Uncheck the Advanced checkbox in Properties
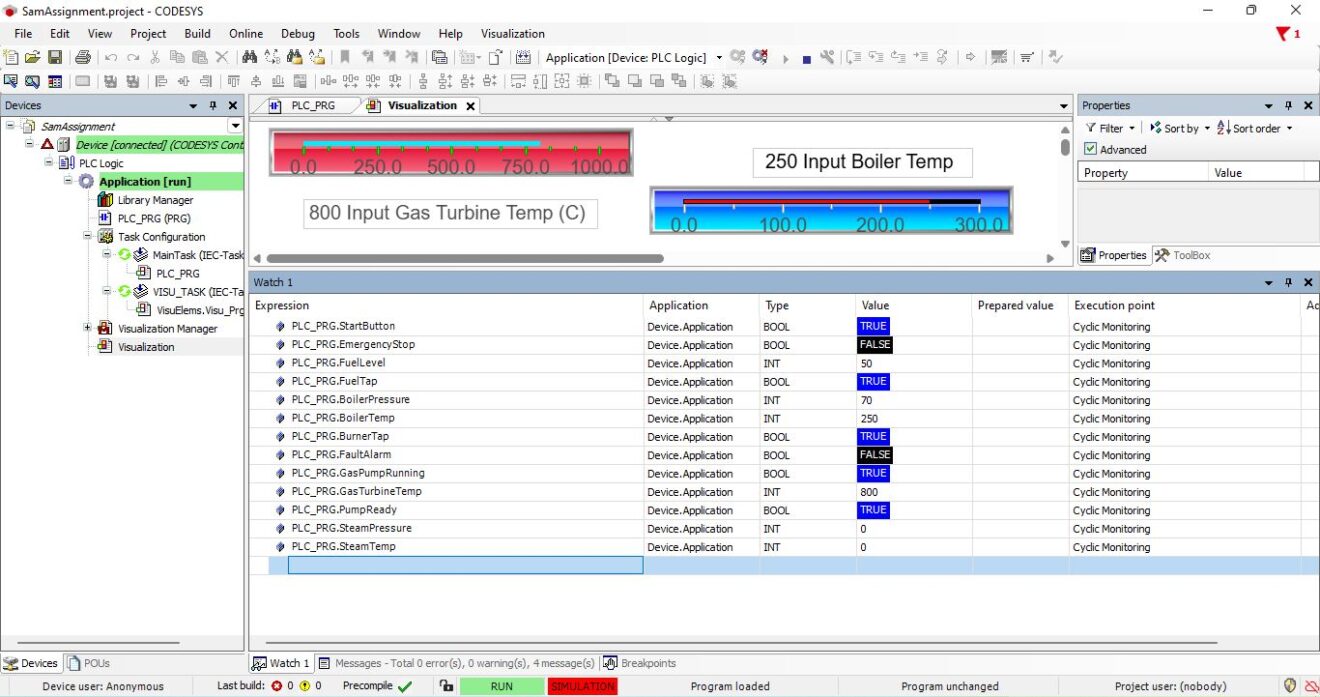Screen dimensions: 1320x697 pos(1089,148)
